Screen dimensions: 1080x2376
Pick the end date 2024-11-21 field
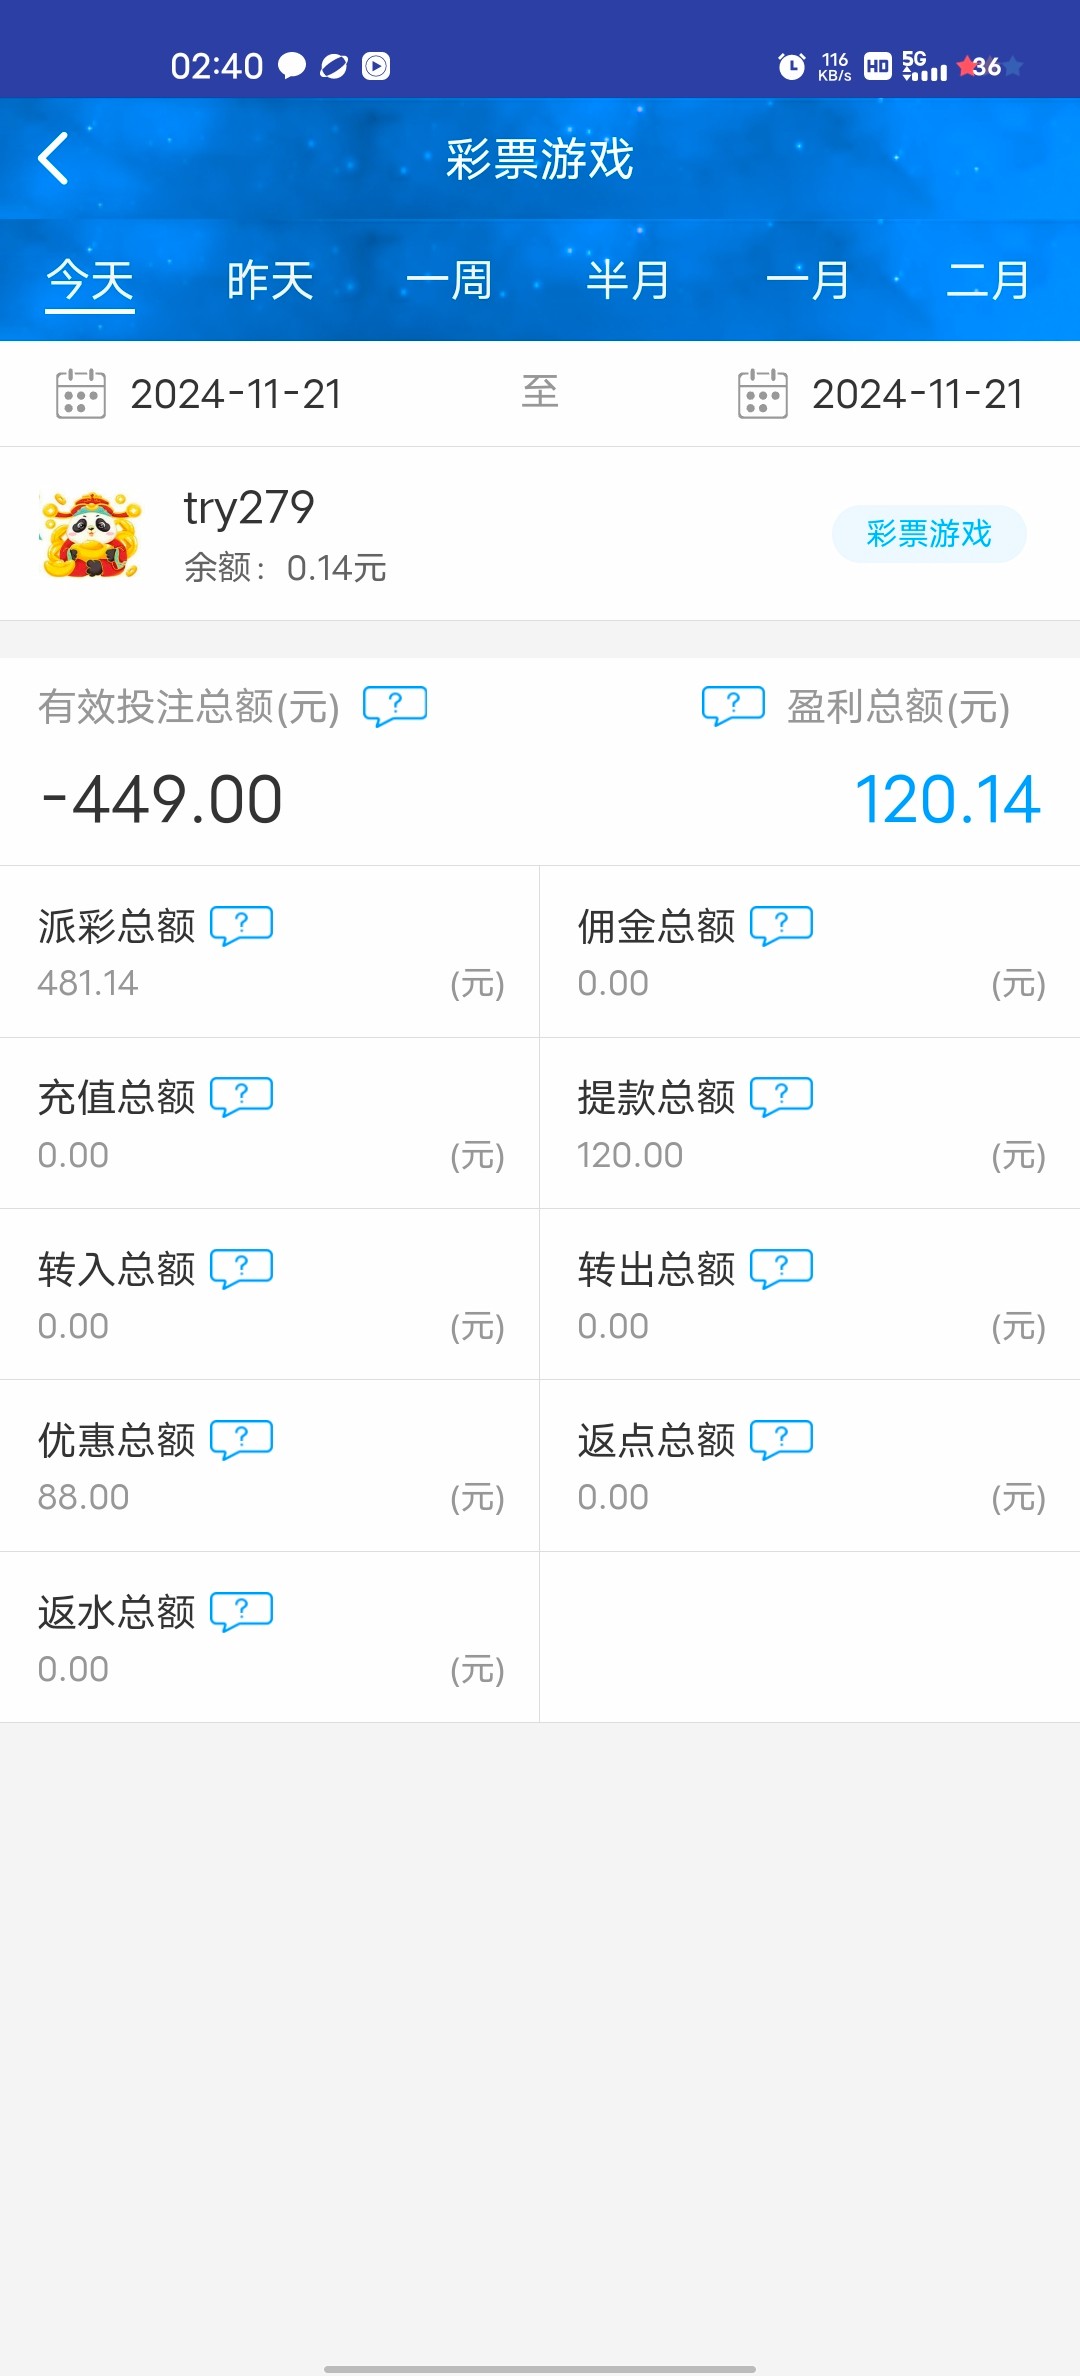pyautogui.click(x=917, y=394)
